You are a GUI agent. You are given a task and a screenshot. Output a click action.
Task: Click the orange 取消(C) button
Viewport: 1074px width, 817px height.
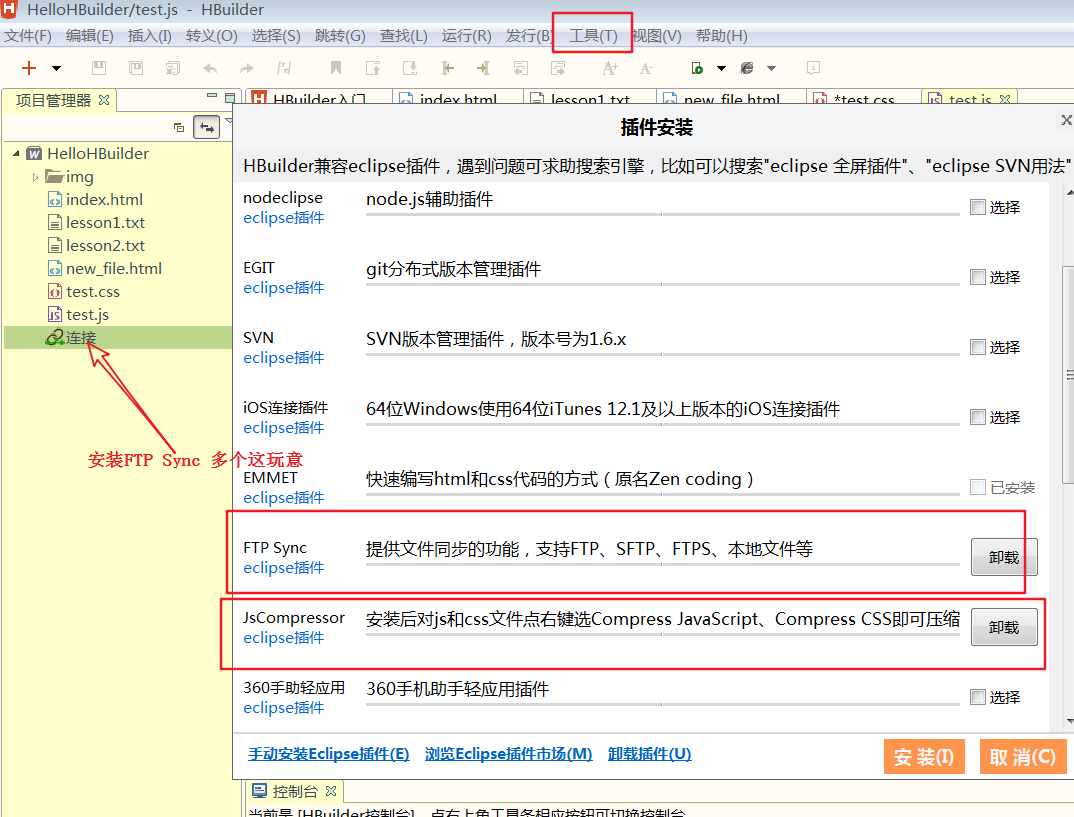1023,757
